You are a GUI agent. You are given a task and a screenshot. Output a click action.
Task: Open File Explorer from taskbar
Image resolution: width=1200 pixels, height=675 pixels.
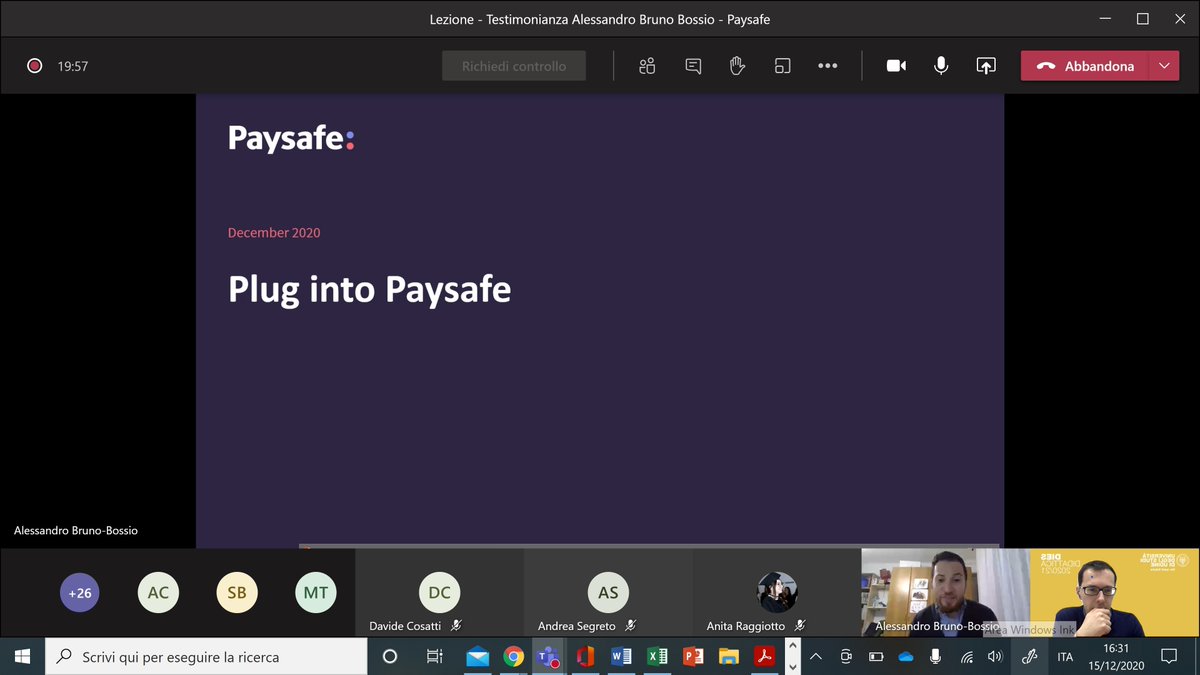coord(729,657)
